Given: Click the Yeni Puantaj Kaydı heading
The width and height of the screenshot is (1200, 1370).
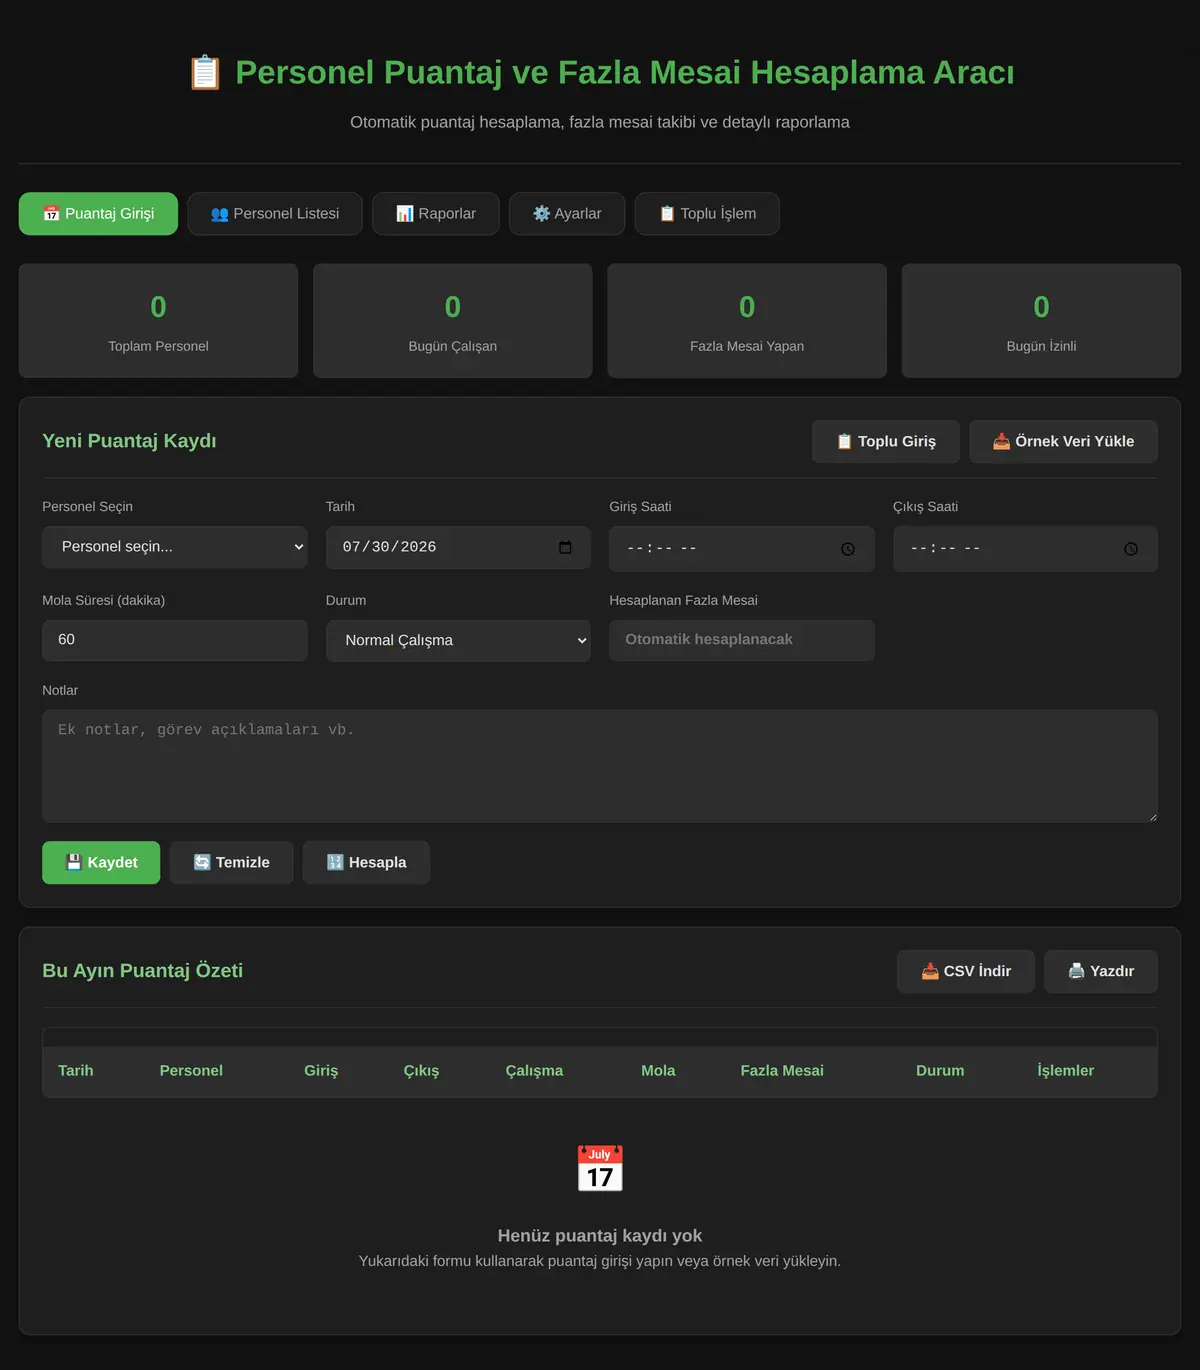Looking at the screenshot, I should (129, 441).
